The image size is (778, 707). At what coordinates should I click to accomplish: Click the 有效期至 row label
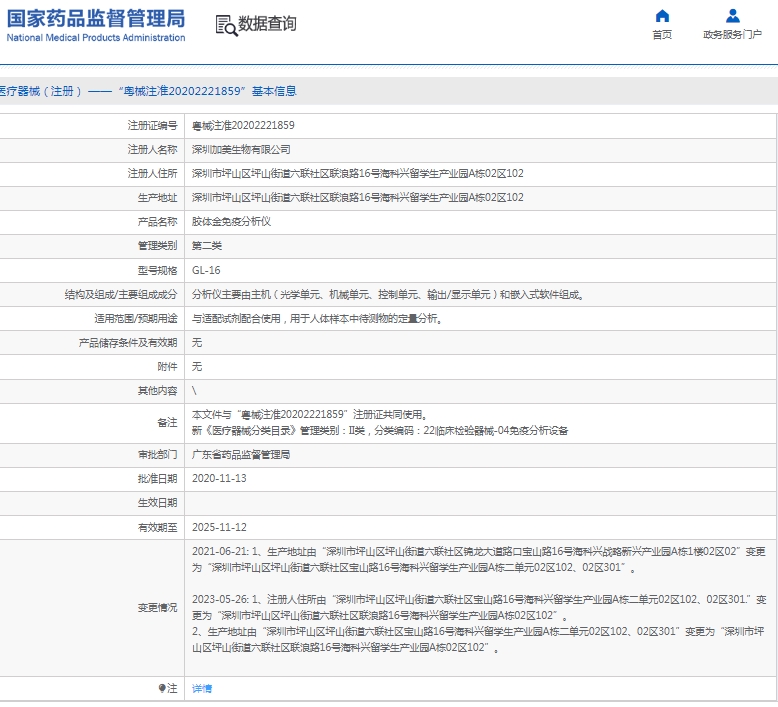click(x=157, y=527)
